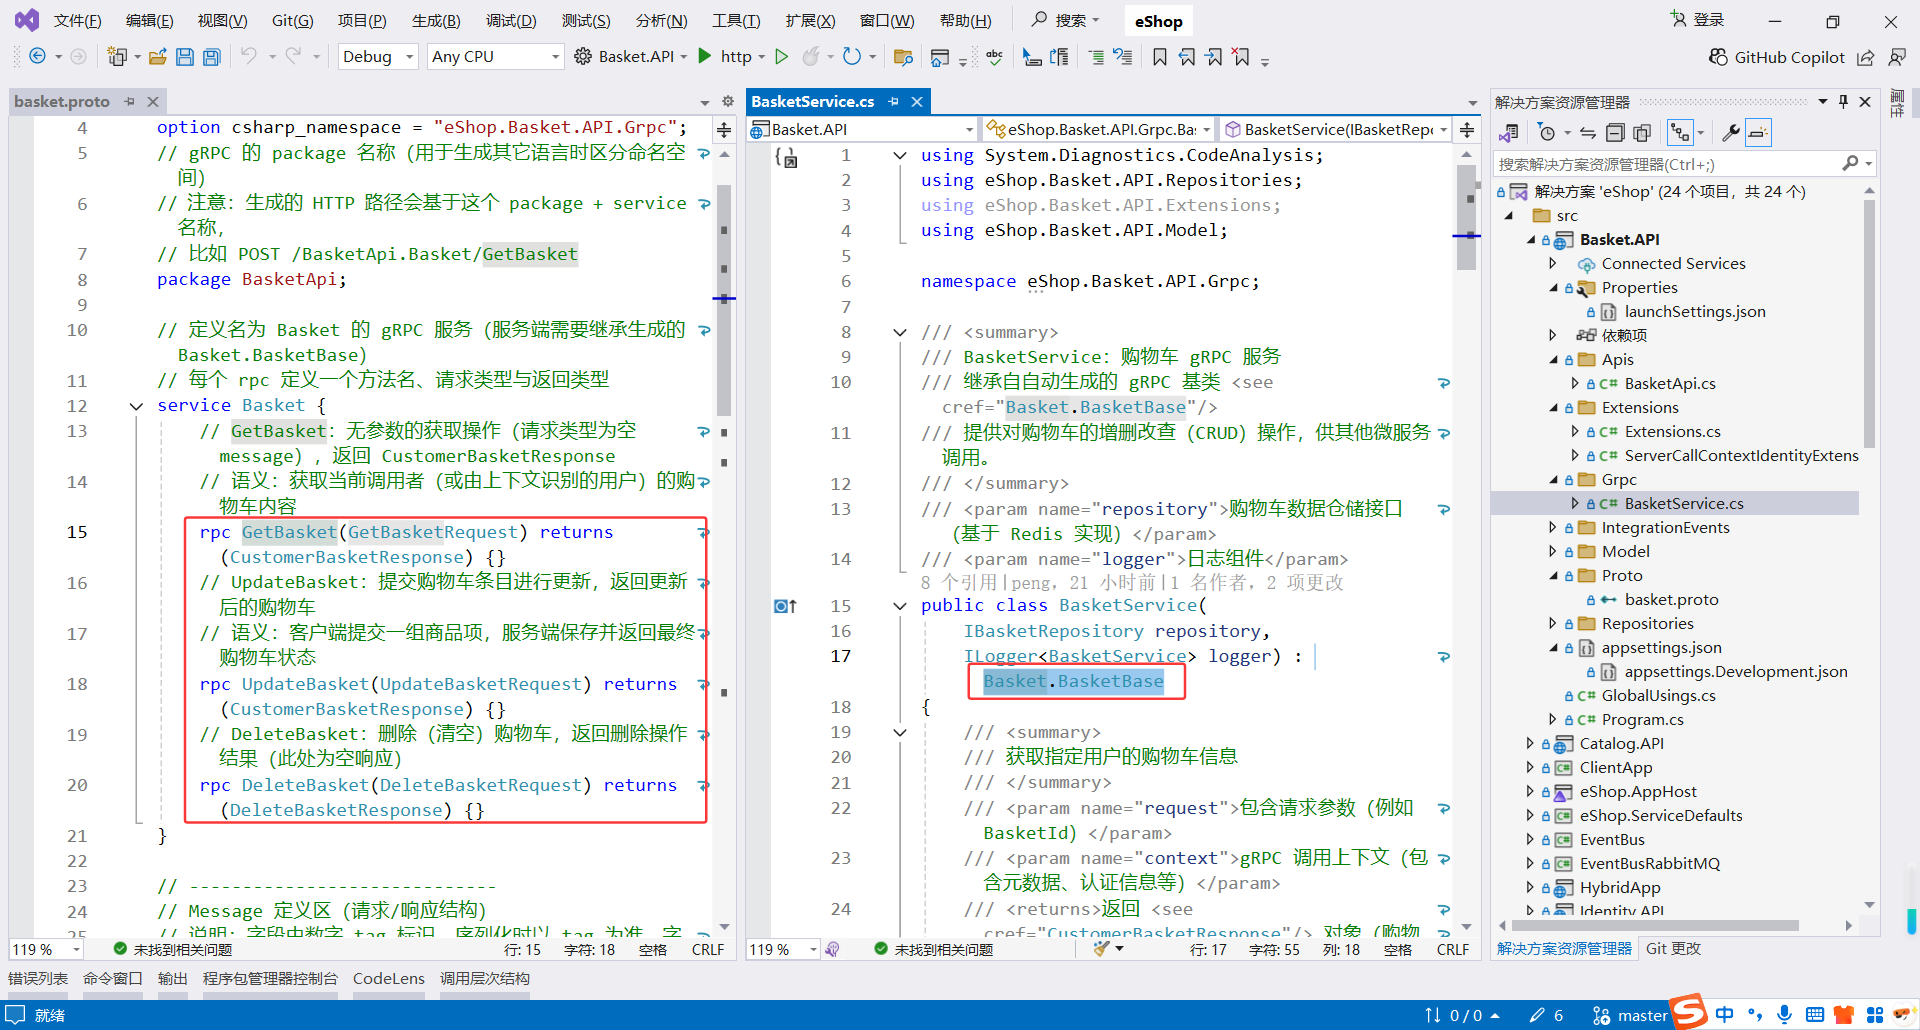1920x1030 pixels.
Task: Toggle the abc spell checker
Action: click(995, 57)
